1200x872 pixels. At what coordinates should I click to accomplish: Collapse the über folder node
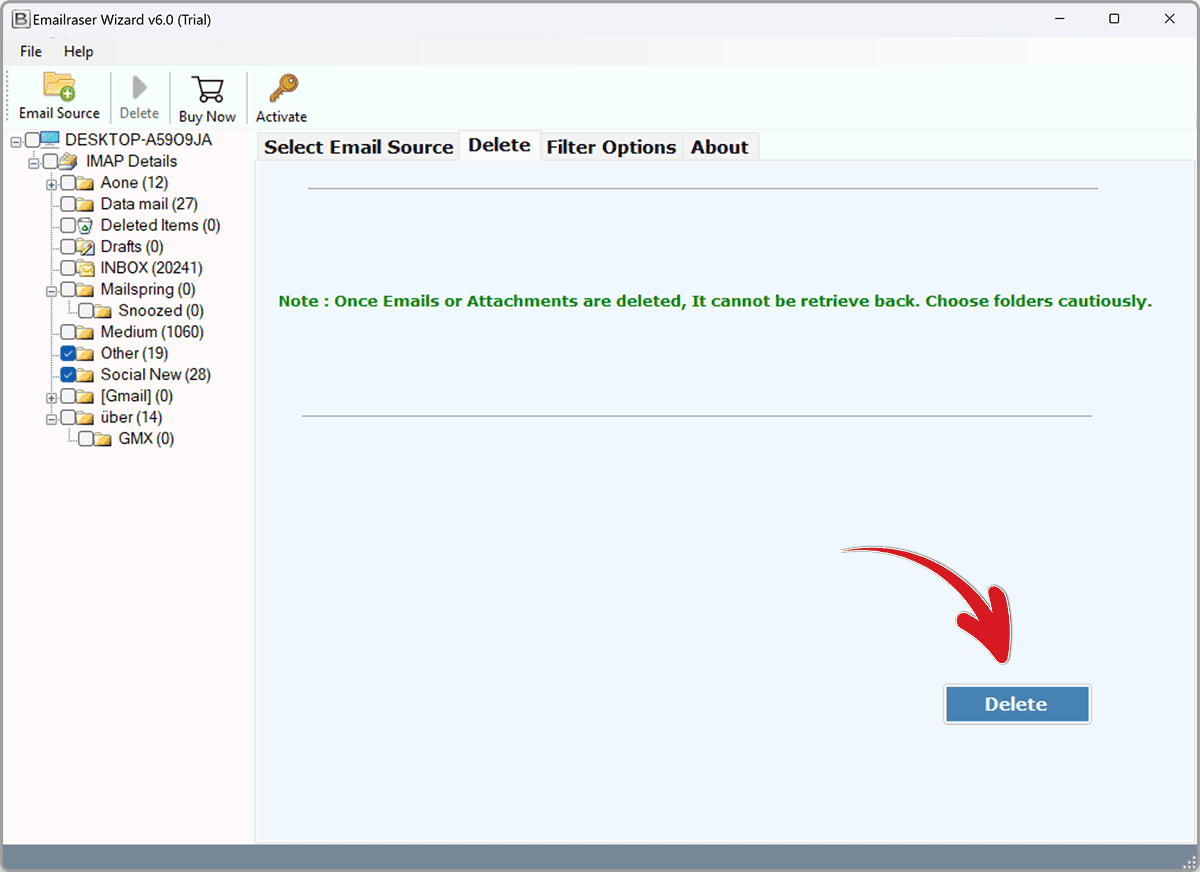point(51,418)
